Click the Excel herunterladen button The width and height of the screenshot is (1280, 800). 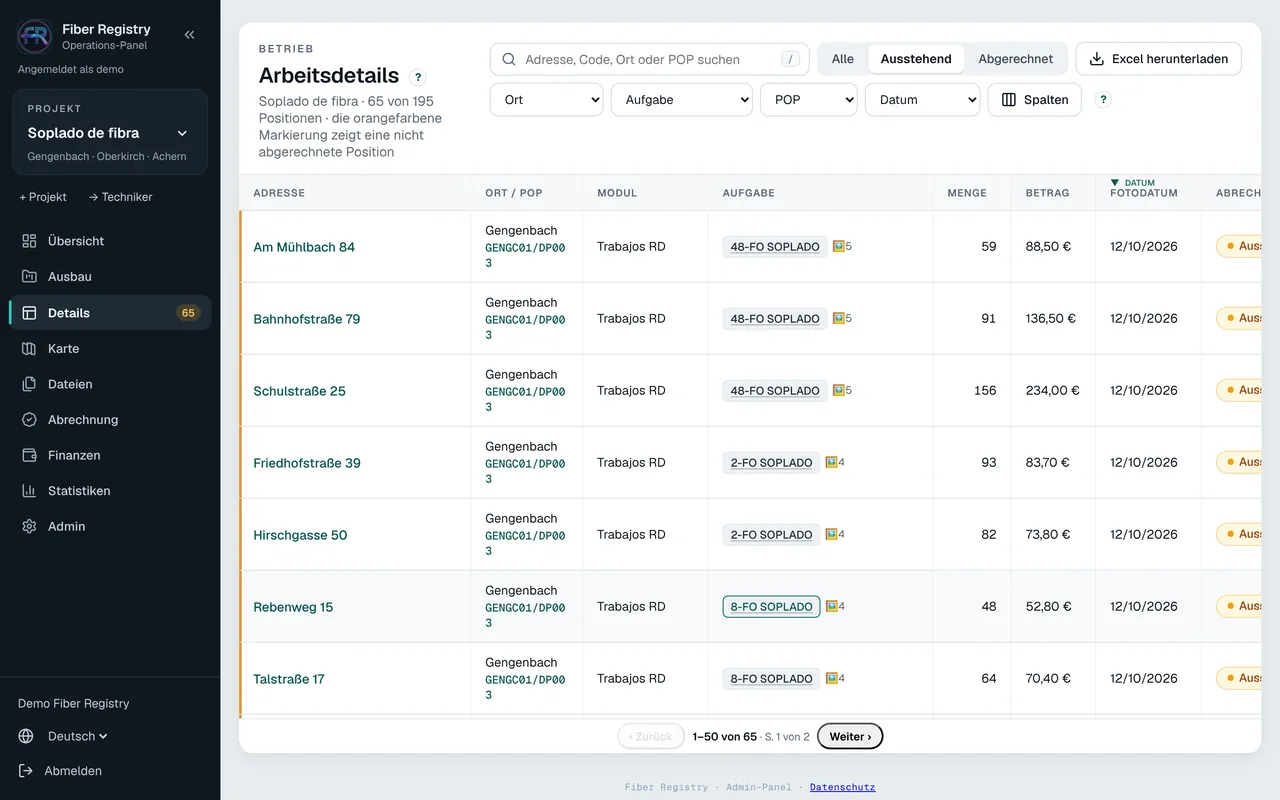tap(1159, 59)
